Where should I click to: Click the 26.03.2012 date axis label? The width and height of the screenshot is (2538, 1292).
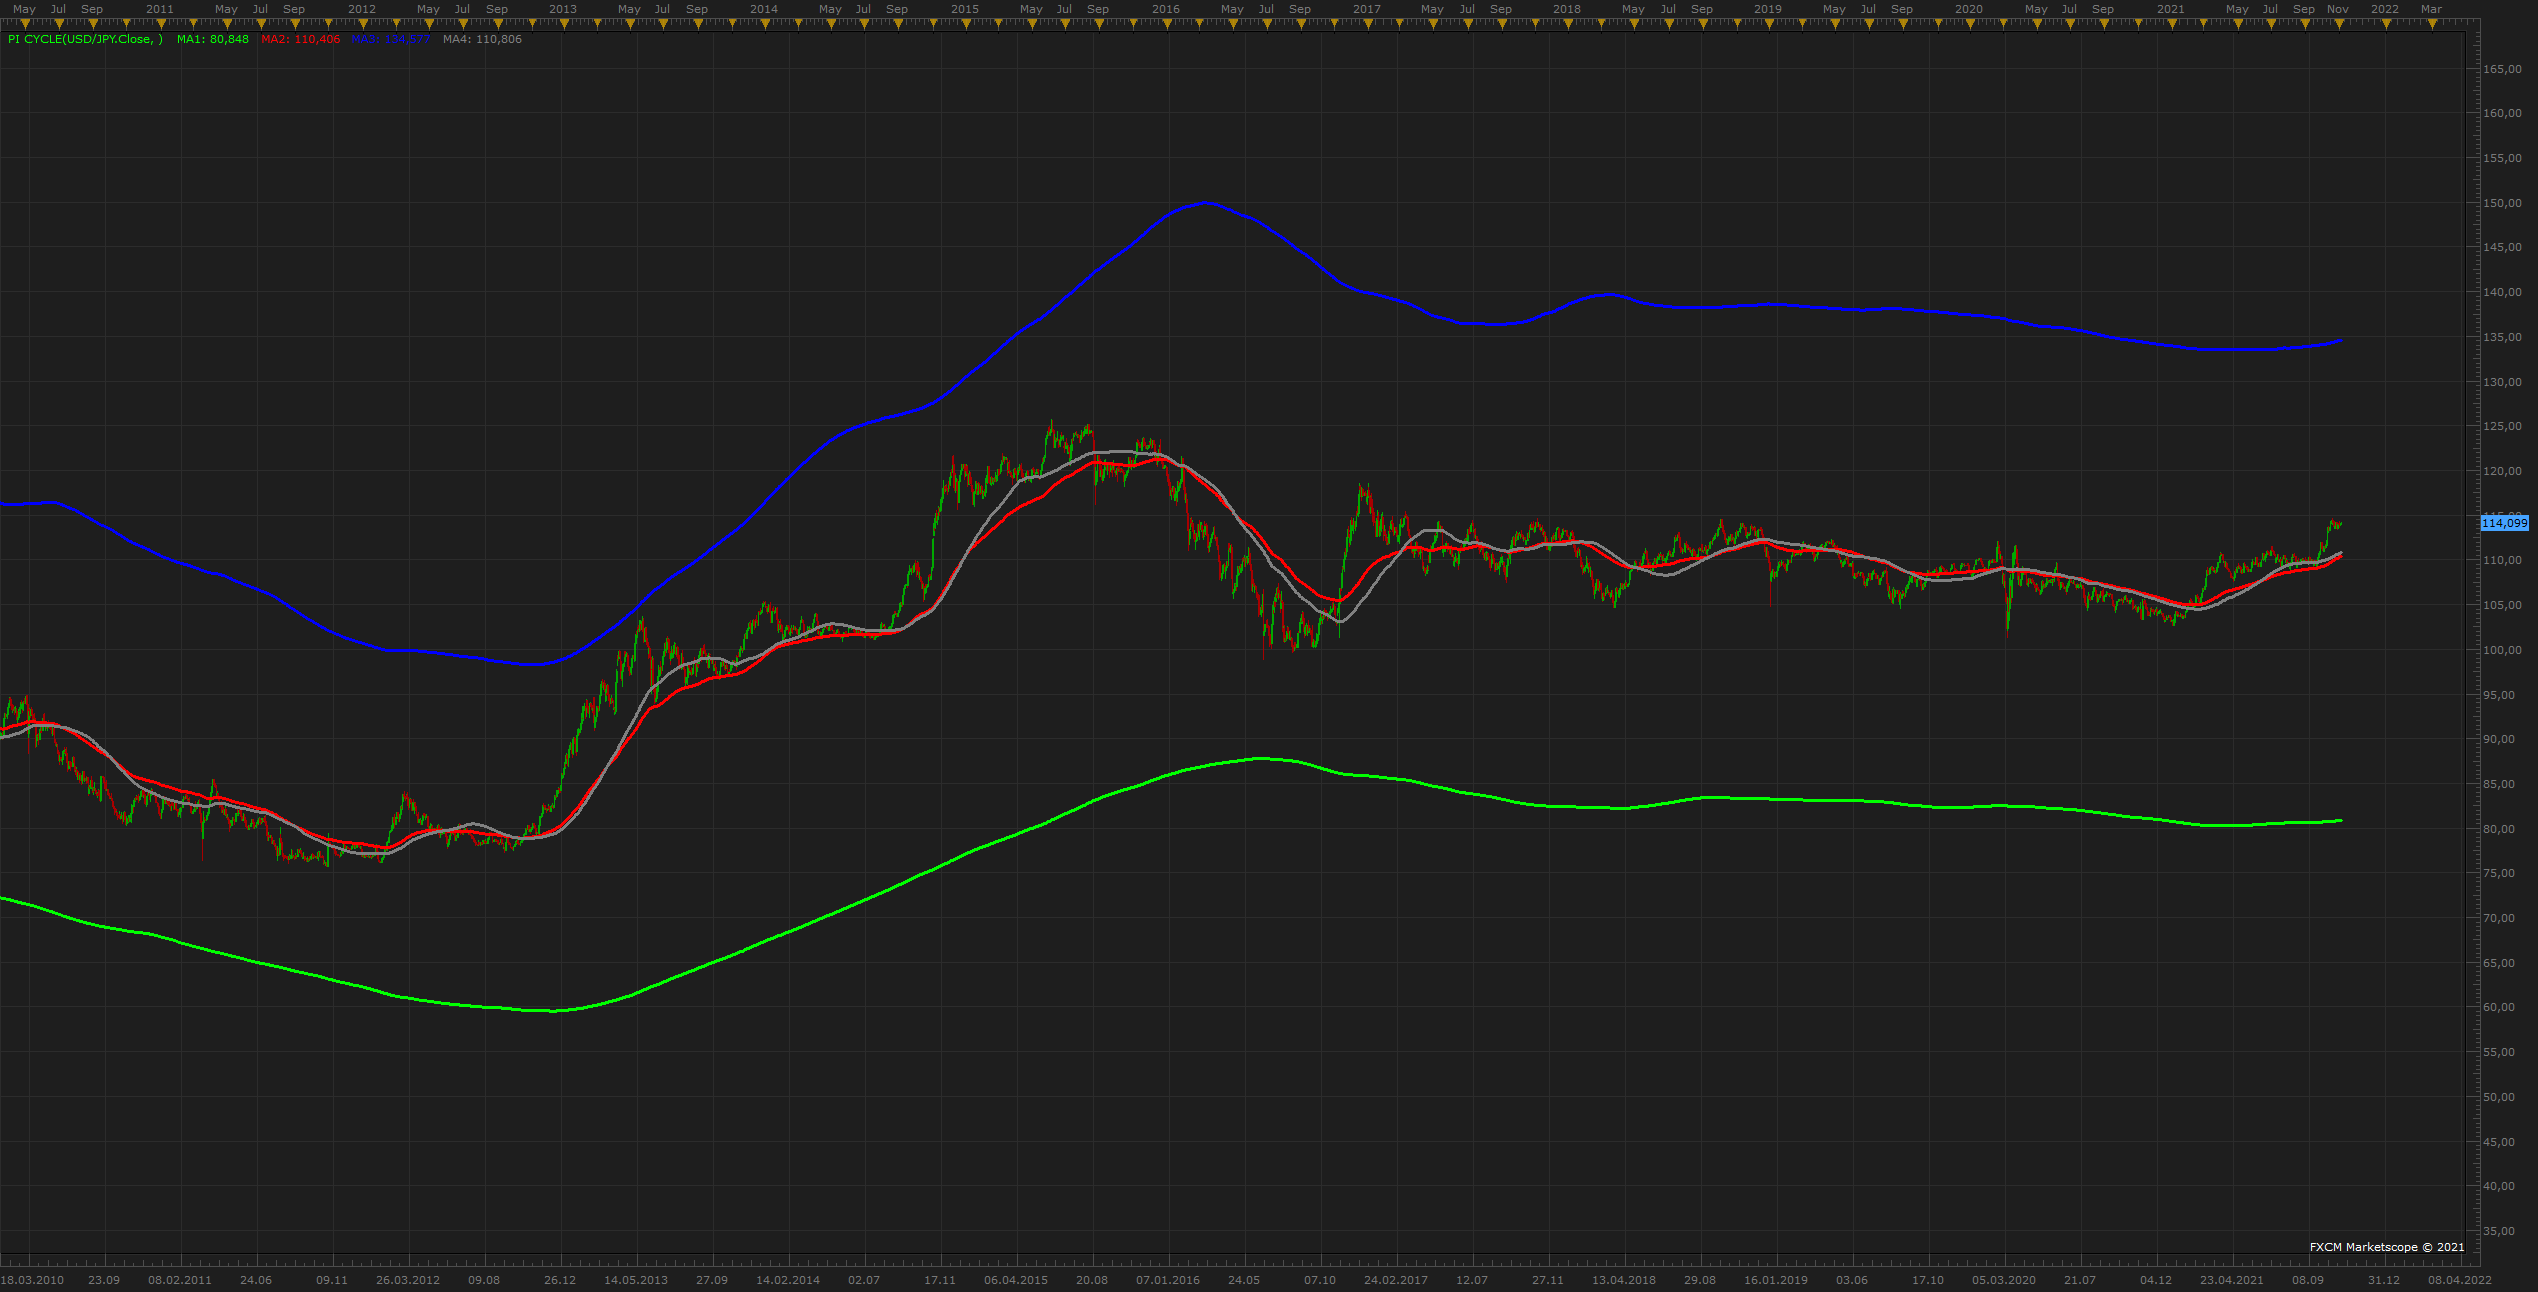pyautogui.click(x=408, y=1280)
